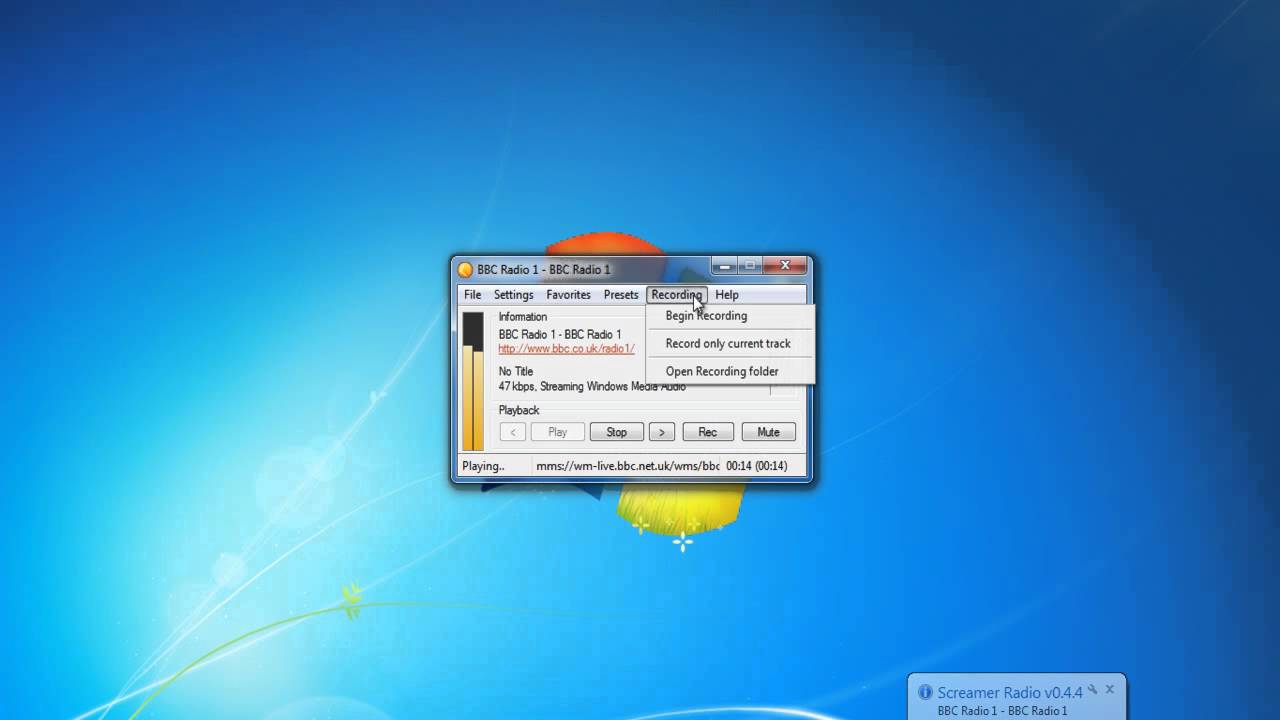Open the Help menu
The height and width of the screenshot is (720, 1280).
(x=727, y=295)
